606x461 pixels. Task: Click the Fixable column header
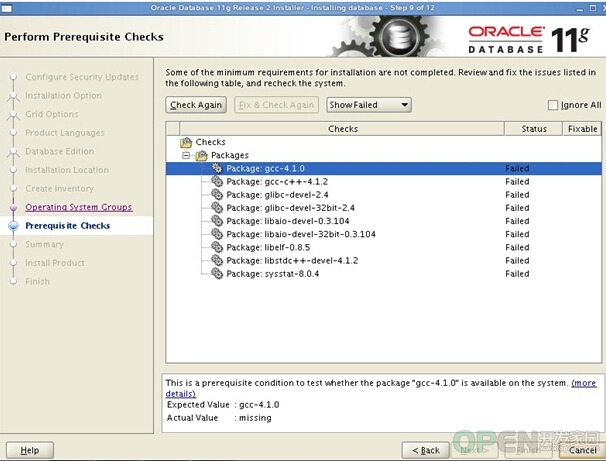click(x=582, y=129)
